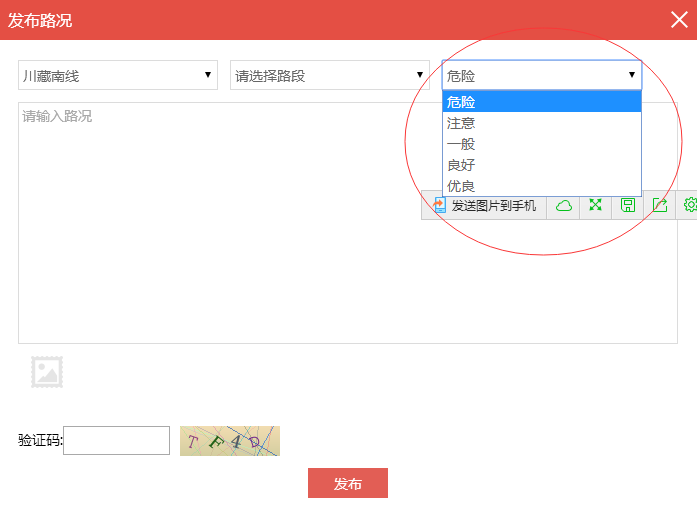697x506 pixels.
Task: Open the 川藏南线 route dropdown
Action: 118,75
